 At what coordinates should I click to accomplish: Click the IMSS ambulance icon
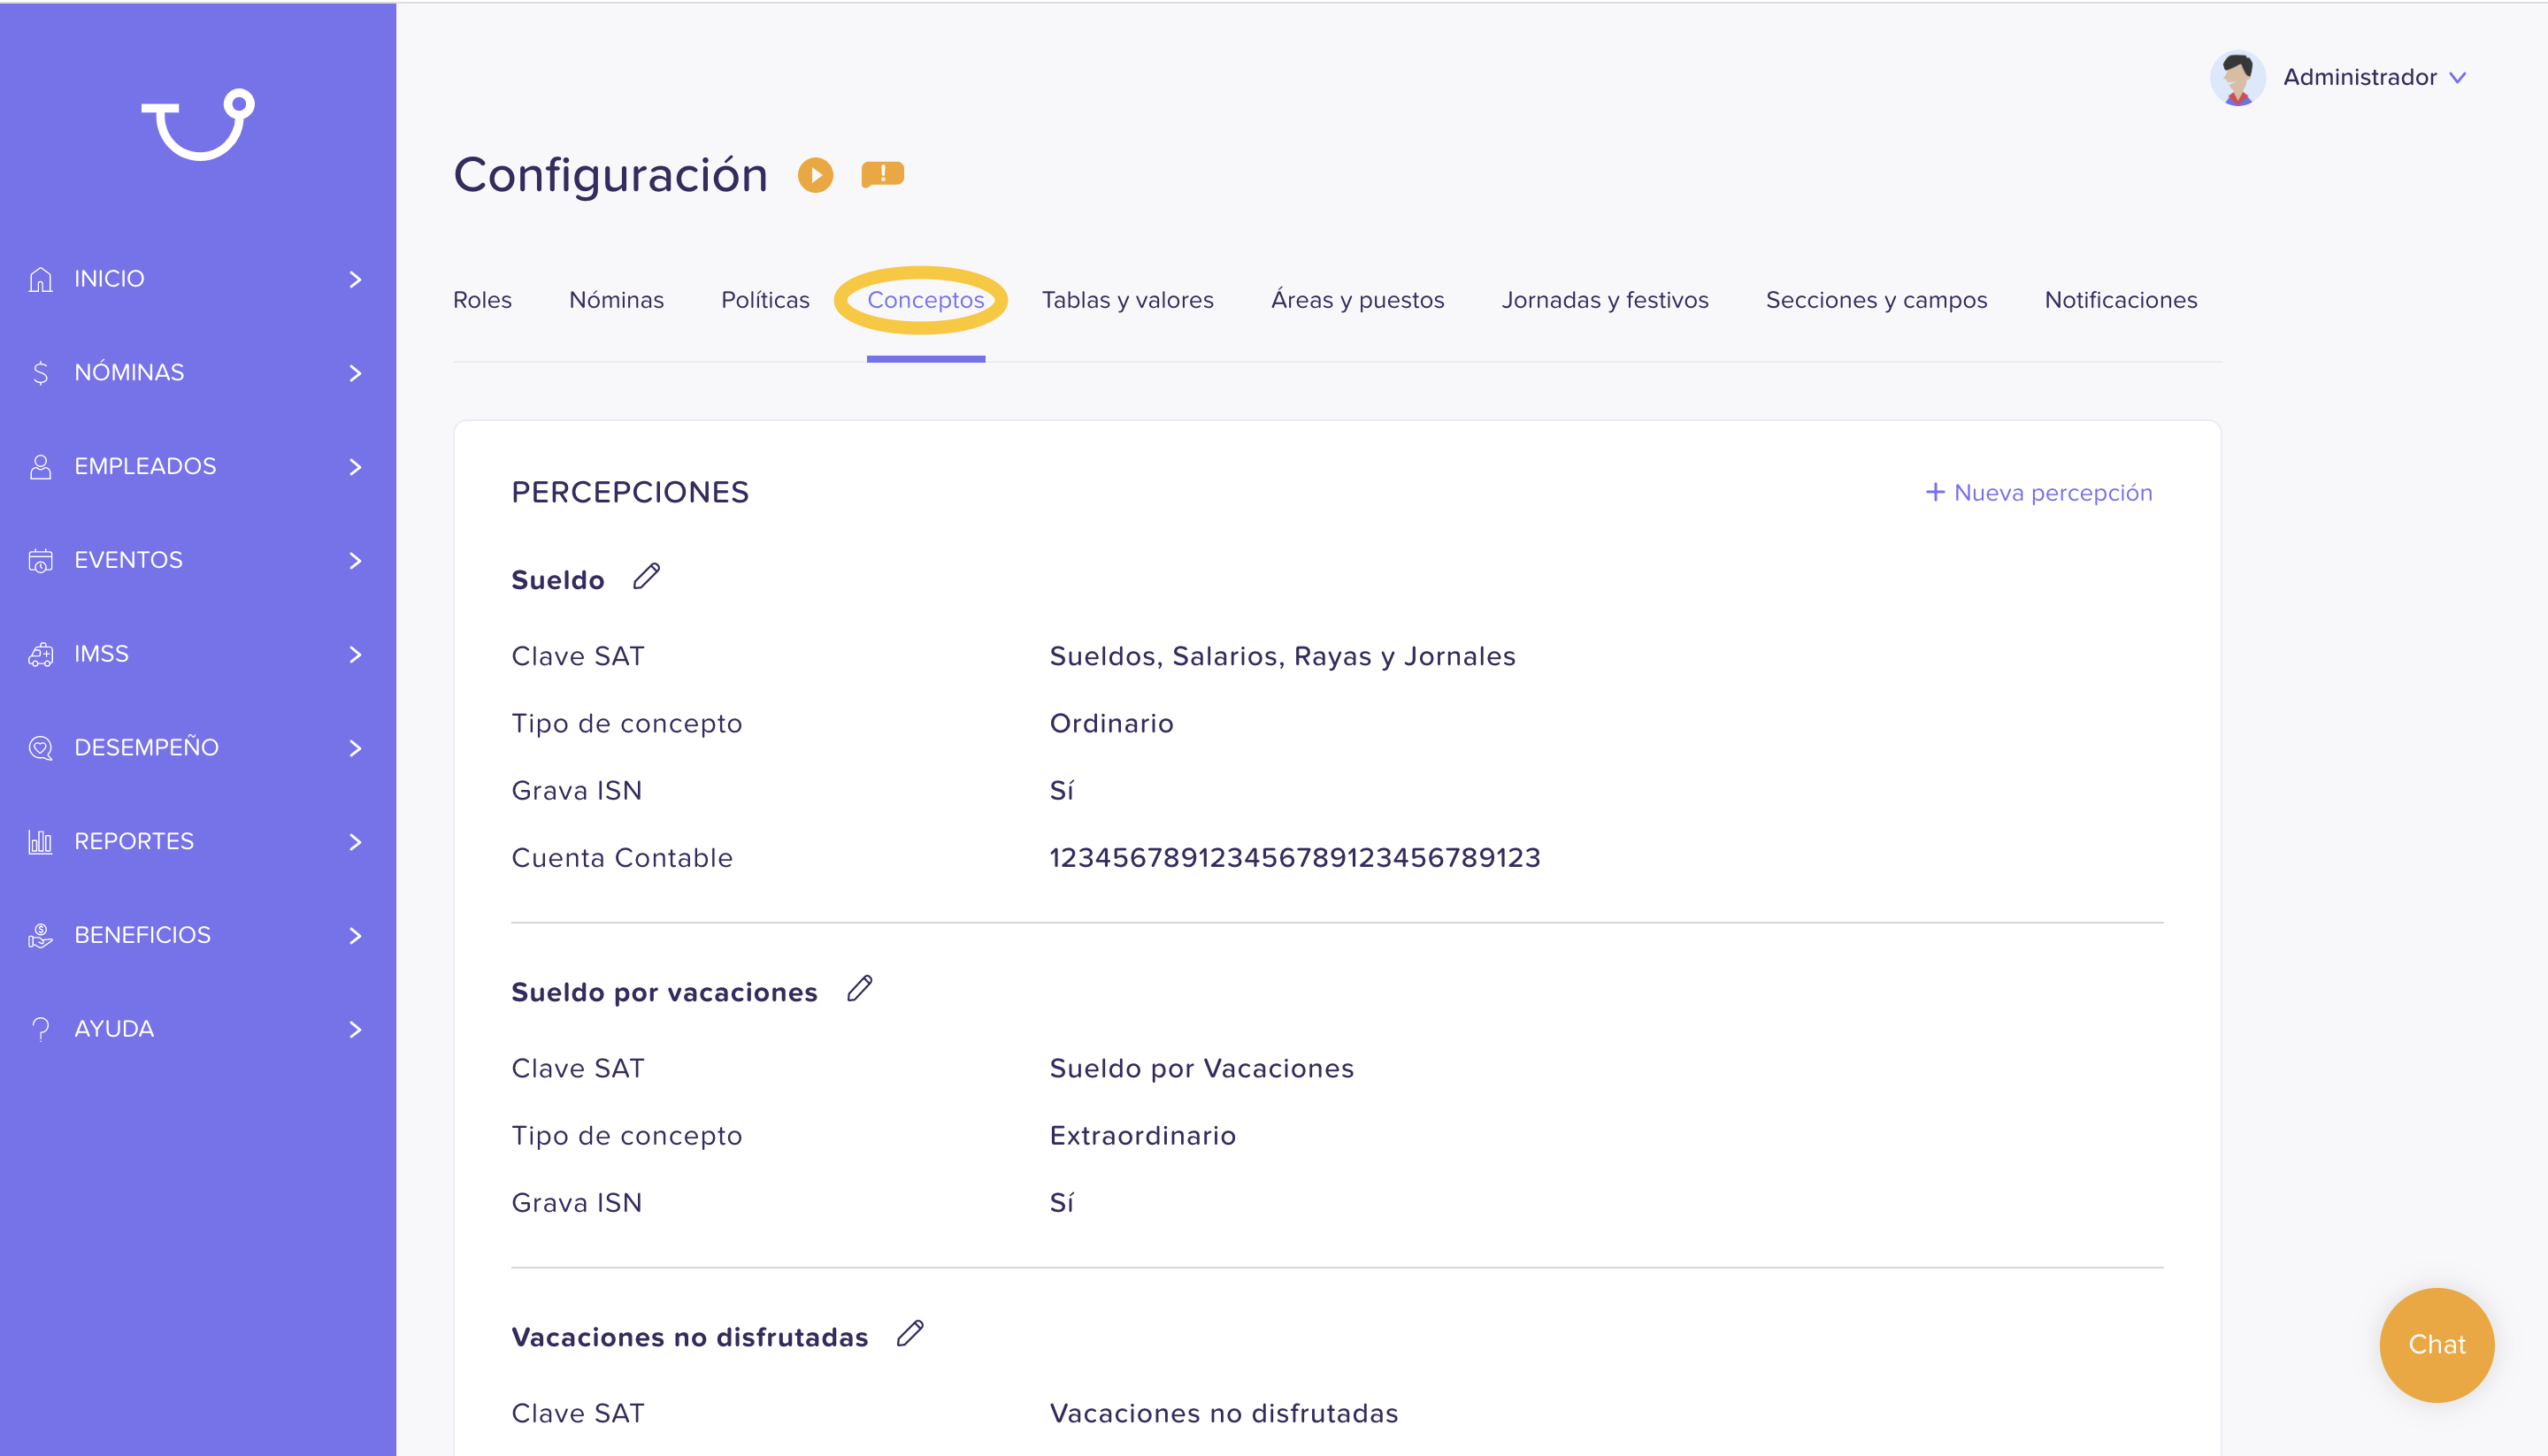coord(41,654)
